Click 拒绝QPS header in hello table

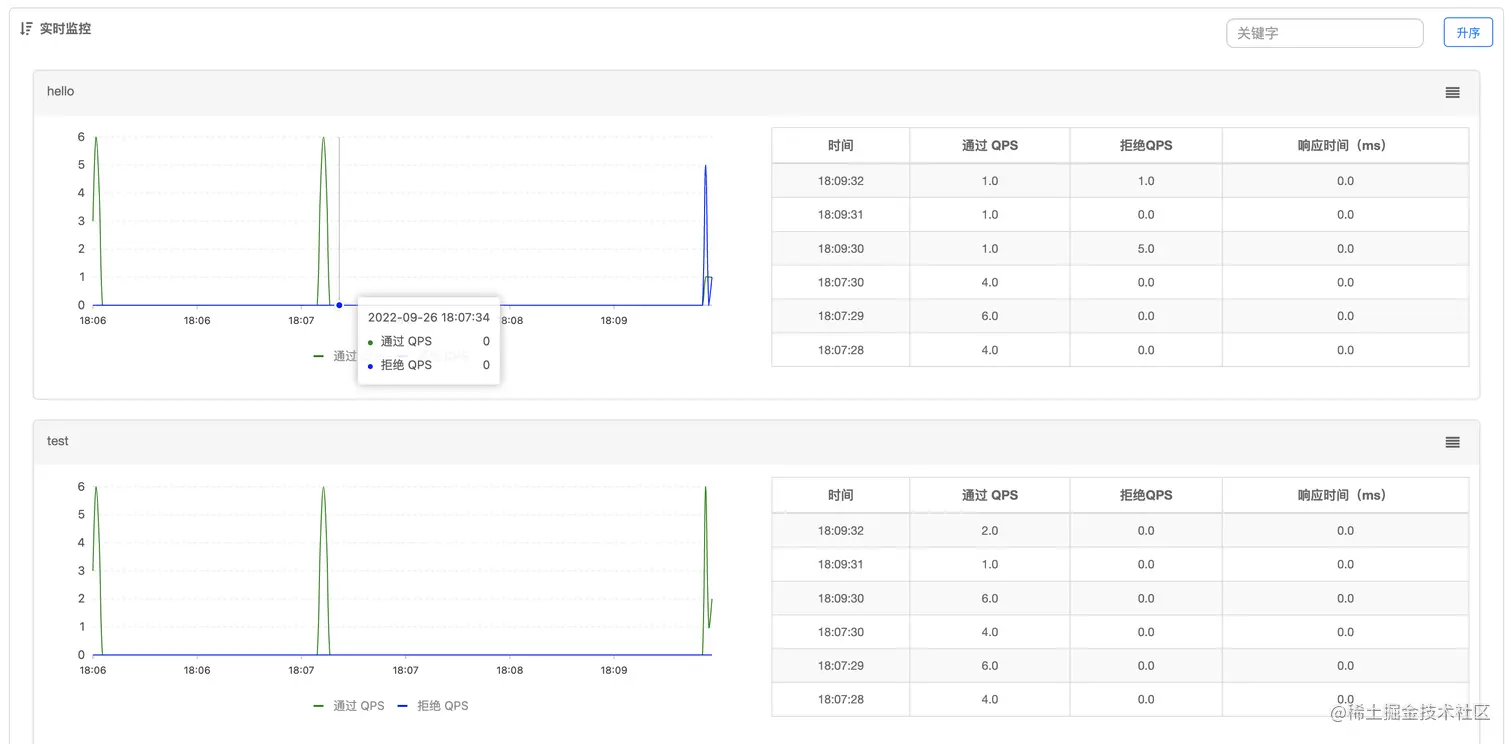(x=1146, y=145)
